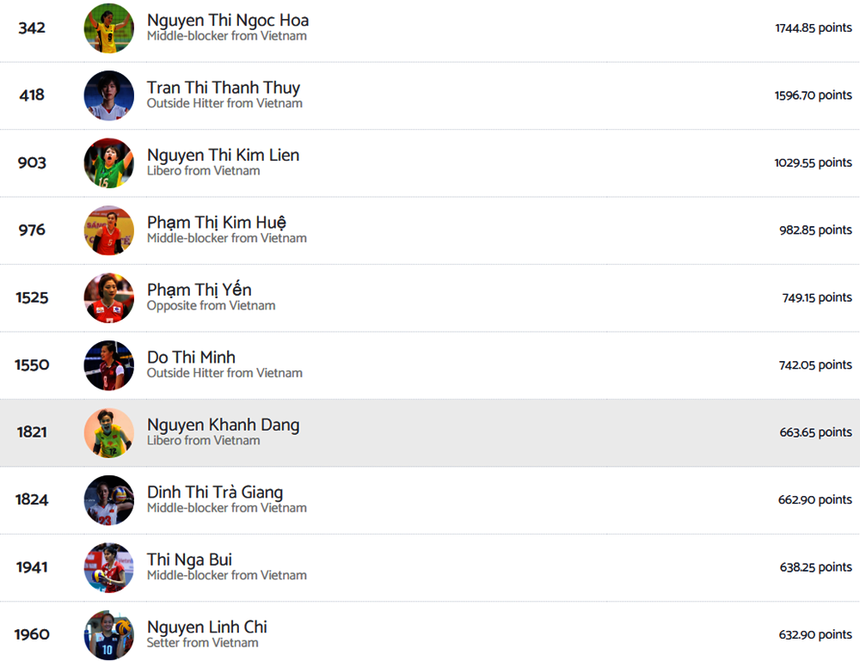The height and width of the screenshot is (661, 860).
Task: Select Phạm Thị Kim Huệ's profile photo
Action: coord(109,230)
